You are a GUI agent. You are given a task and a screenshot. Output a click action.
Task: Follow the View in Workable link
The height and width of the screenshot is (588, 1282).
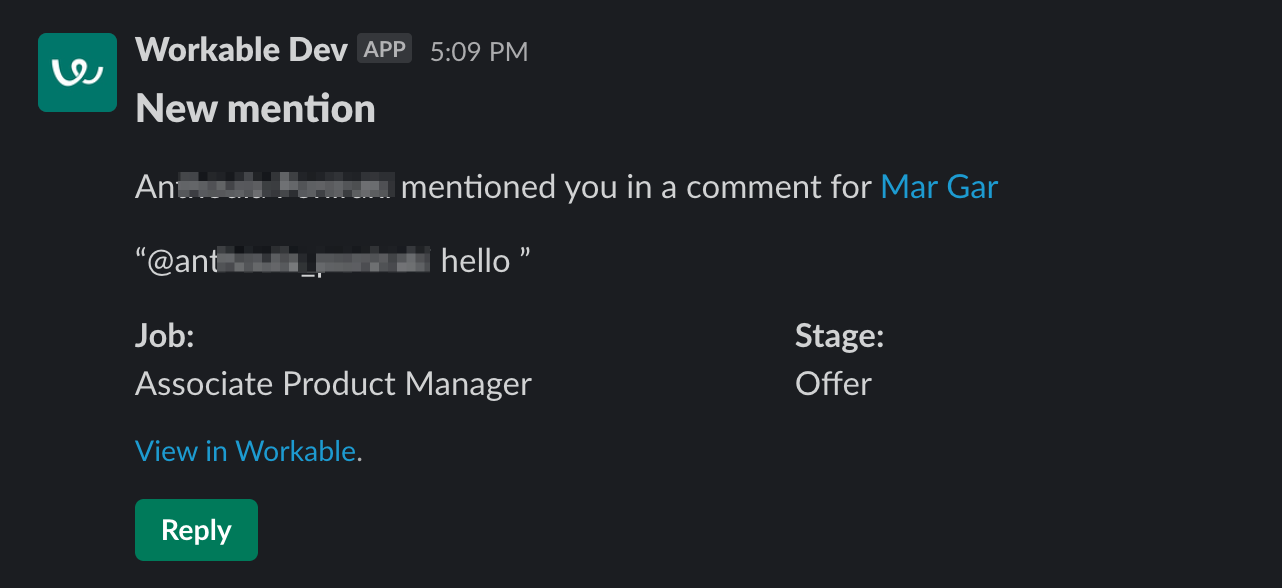pos(245,451)
